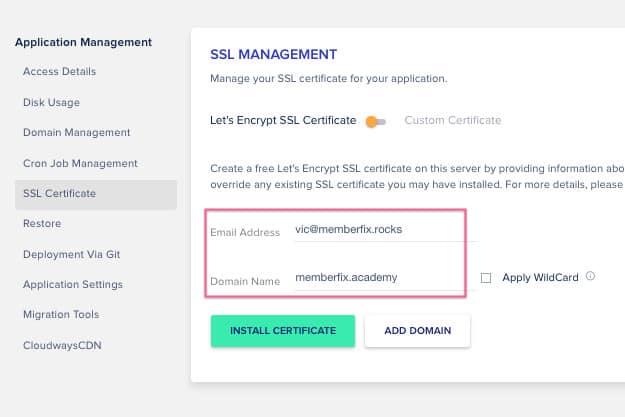The image size is (625, 417).
Task: Click the Install Certificate button
Action: [282, 331]
